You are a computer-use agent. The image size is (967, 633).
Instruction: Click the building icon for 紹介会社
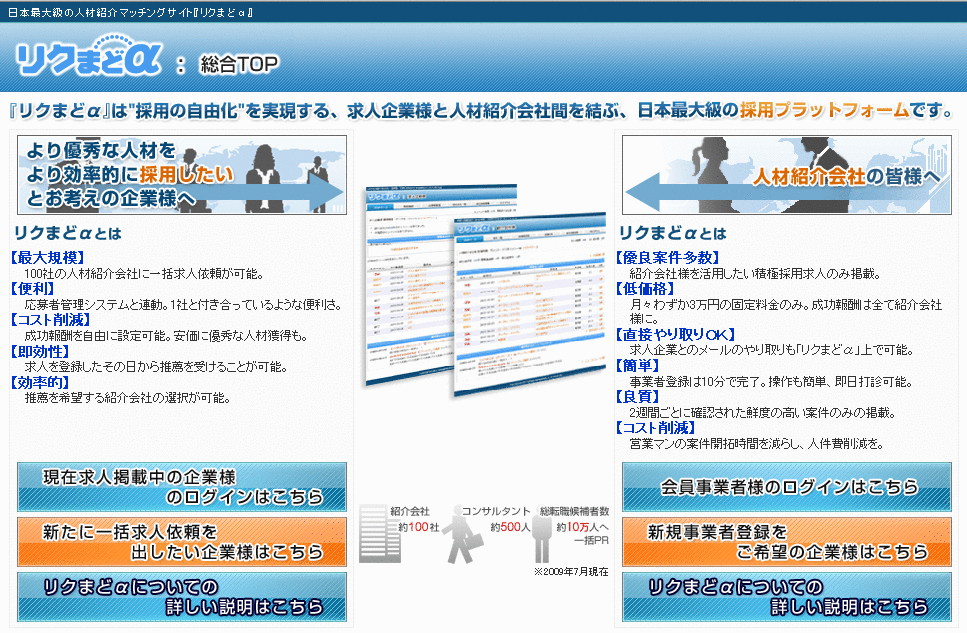click(x=381, y=533)
